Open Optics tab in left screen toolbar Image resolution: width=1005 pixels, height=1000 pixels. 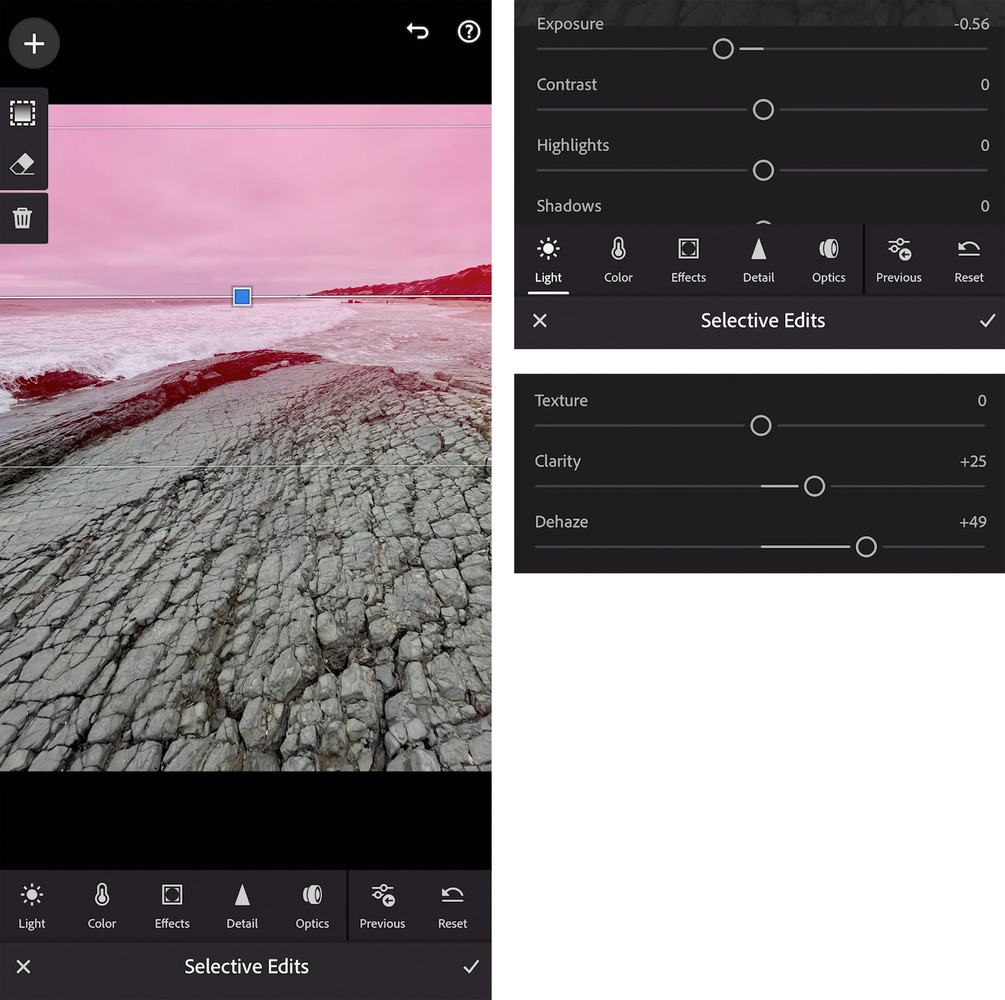click(312, 906)
